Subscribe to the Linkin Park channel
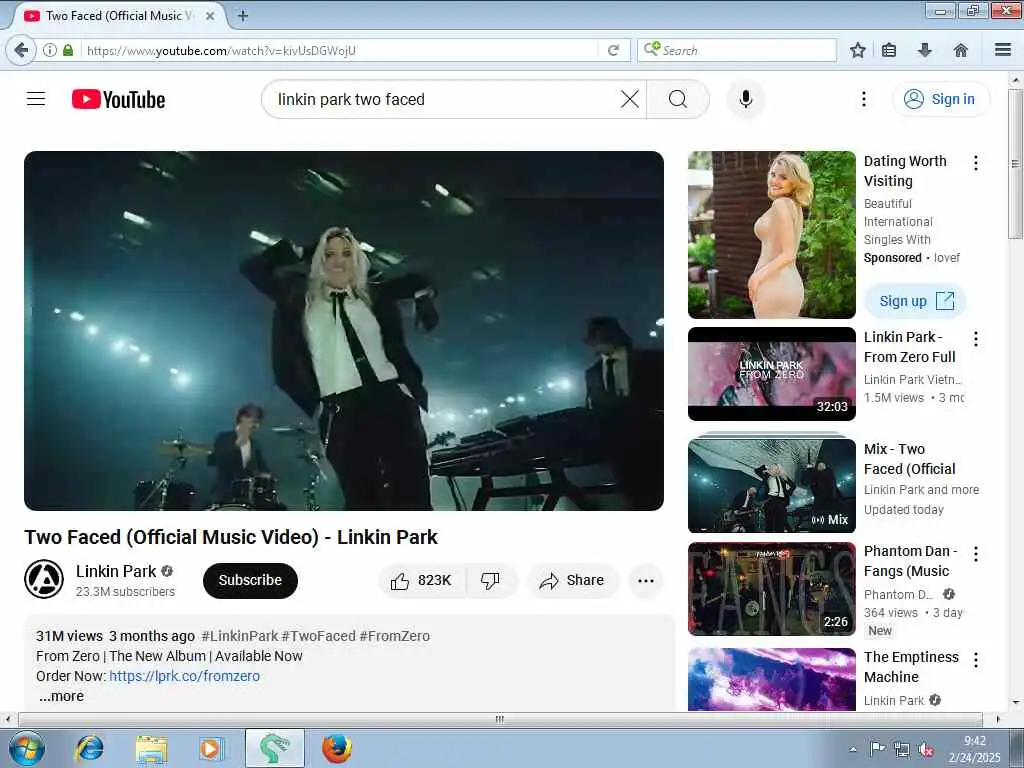This screenshot has width=1024, height=768. tap(250, 581)
